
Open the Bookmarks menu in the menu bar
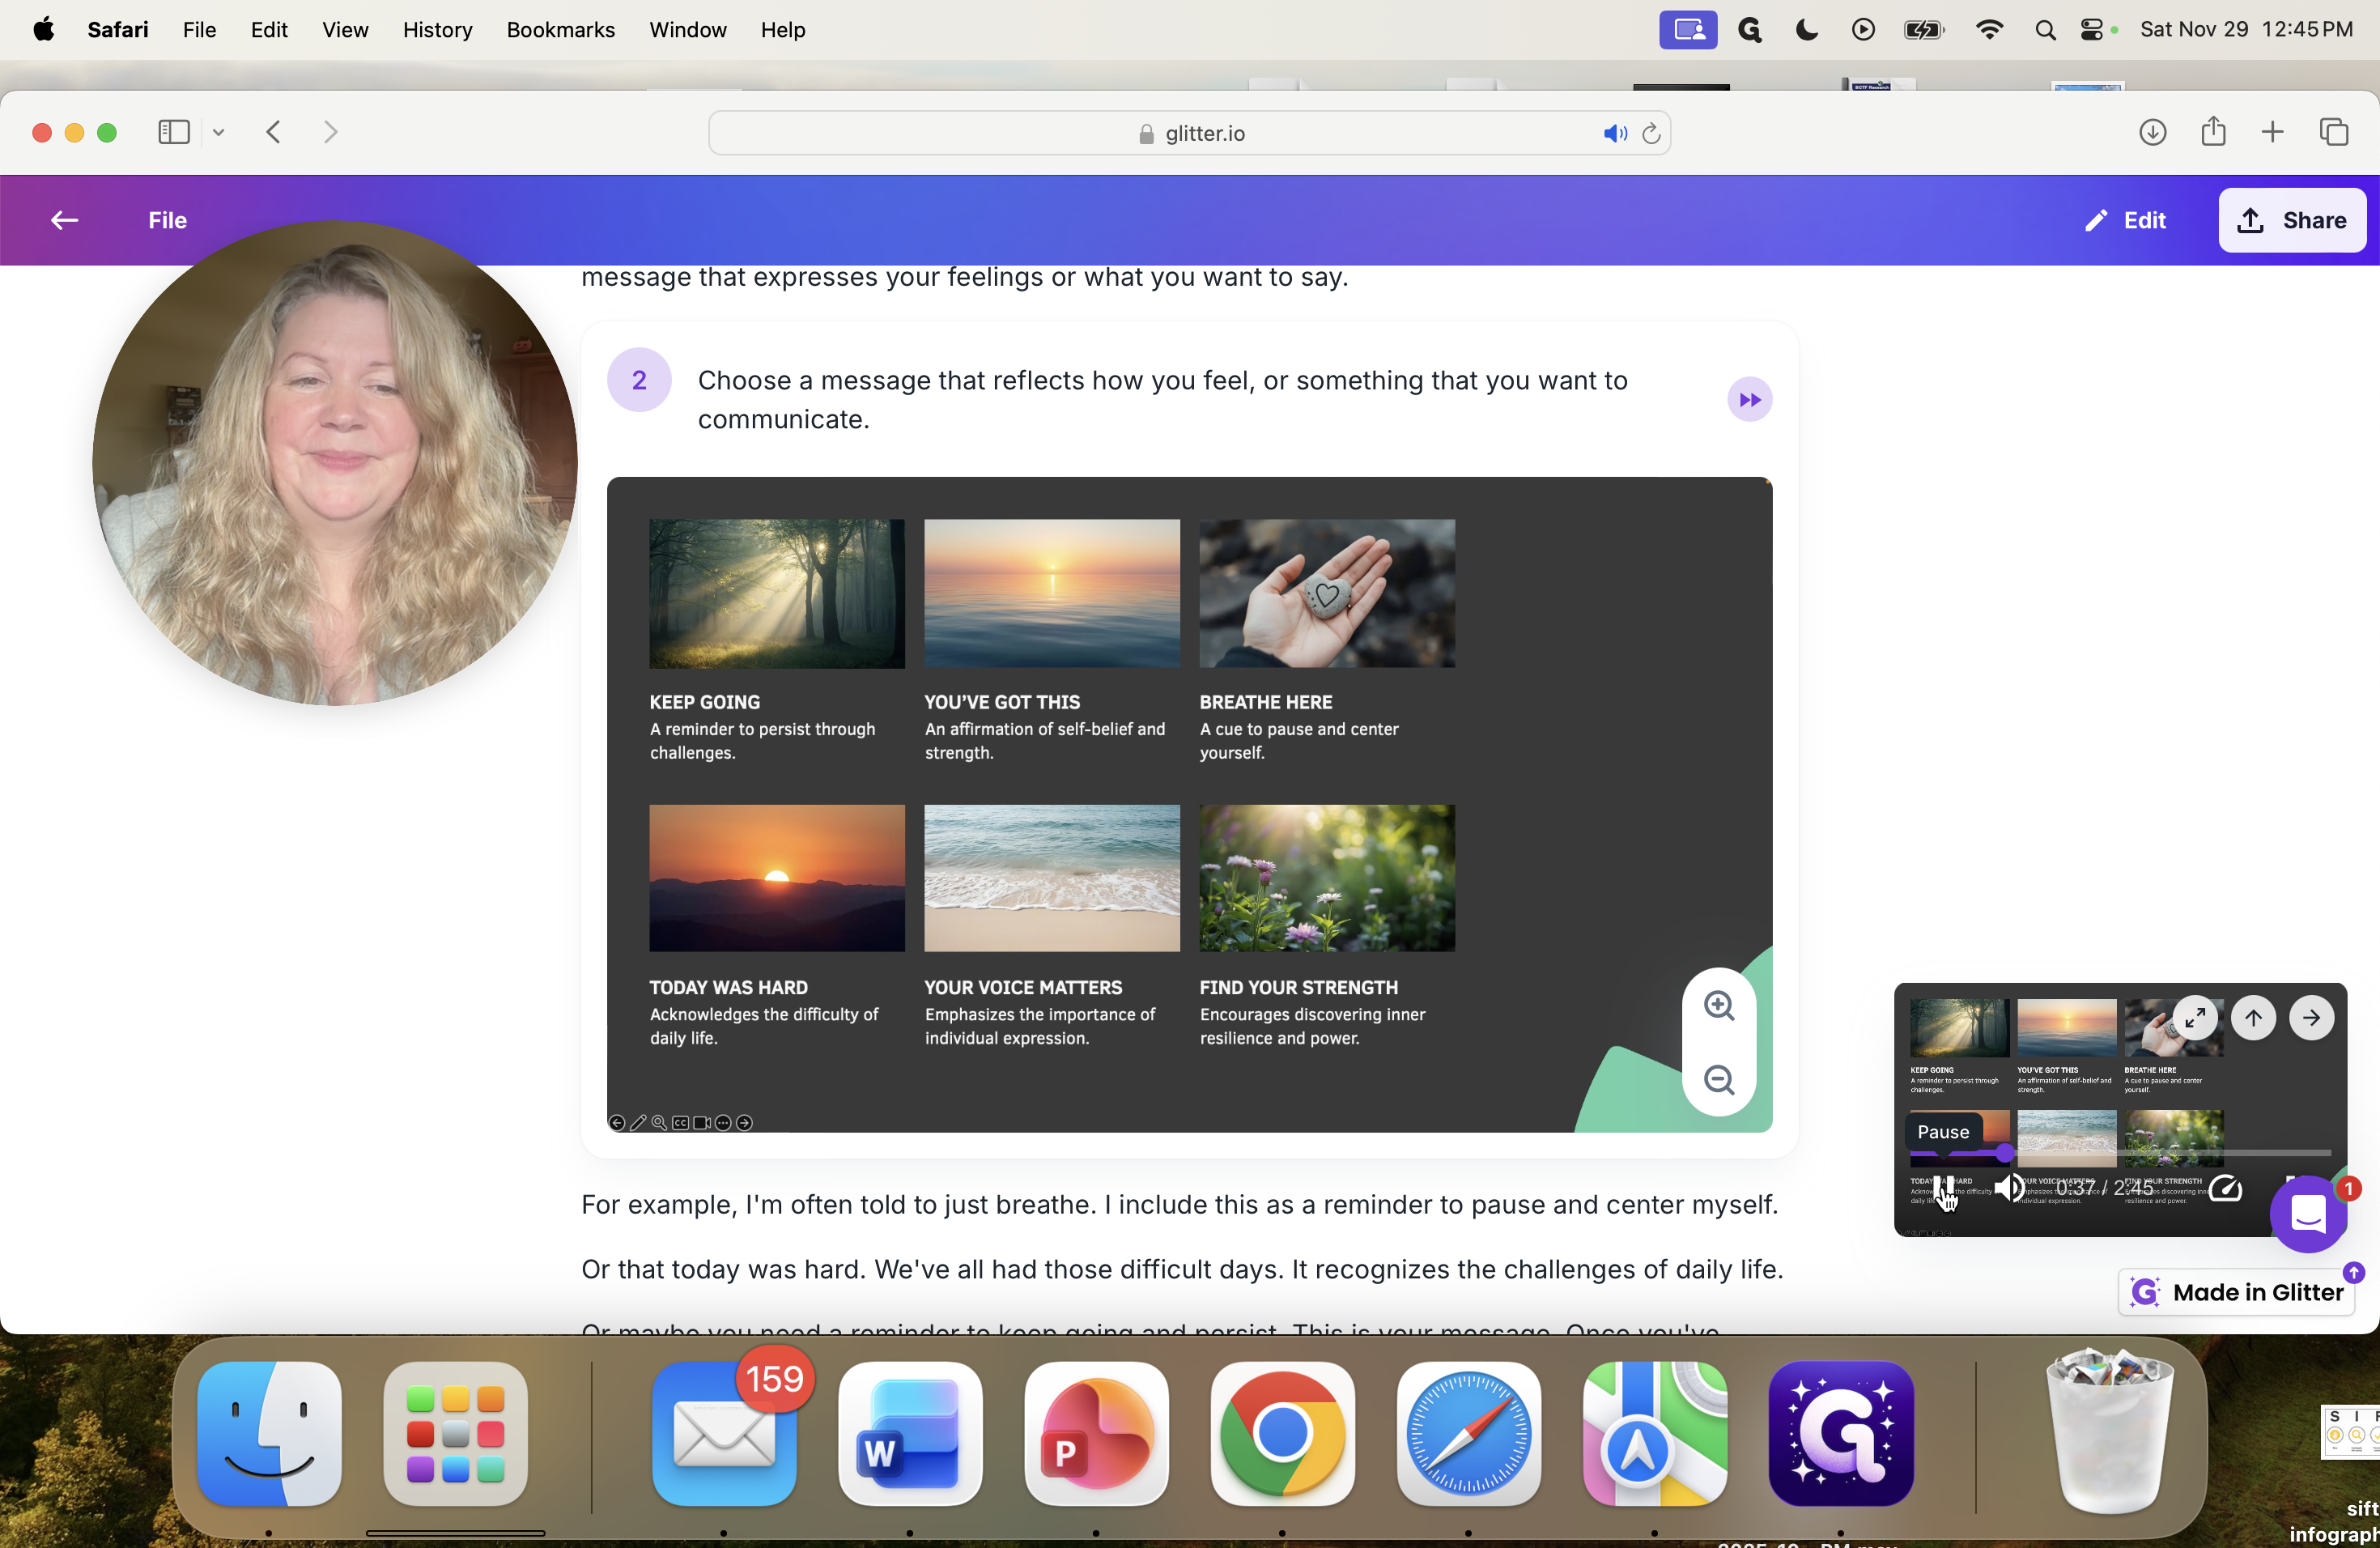tap(560, 30)
